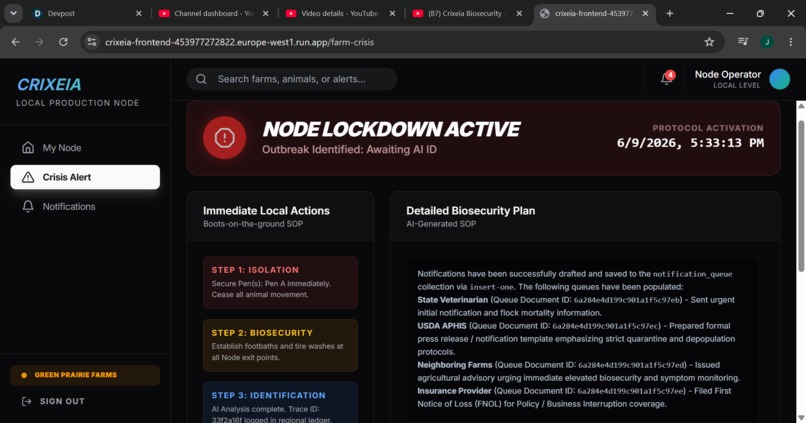806x423 pixels.
Task: Open the Step 1: Isolation card
Action: [x=280, y=282]
